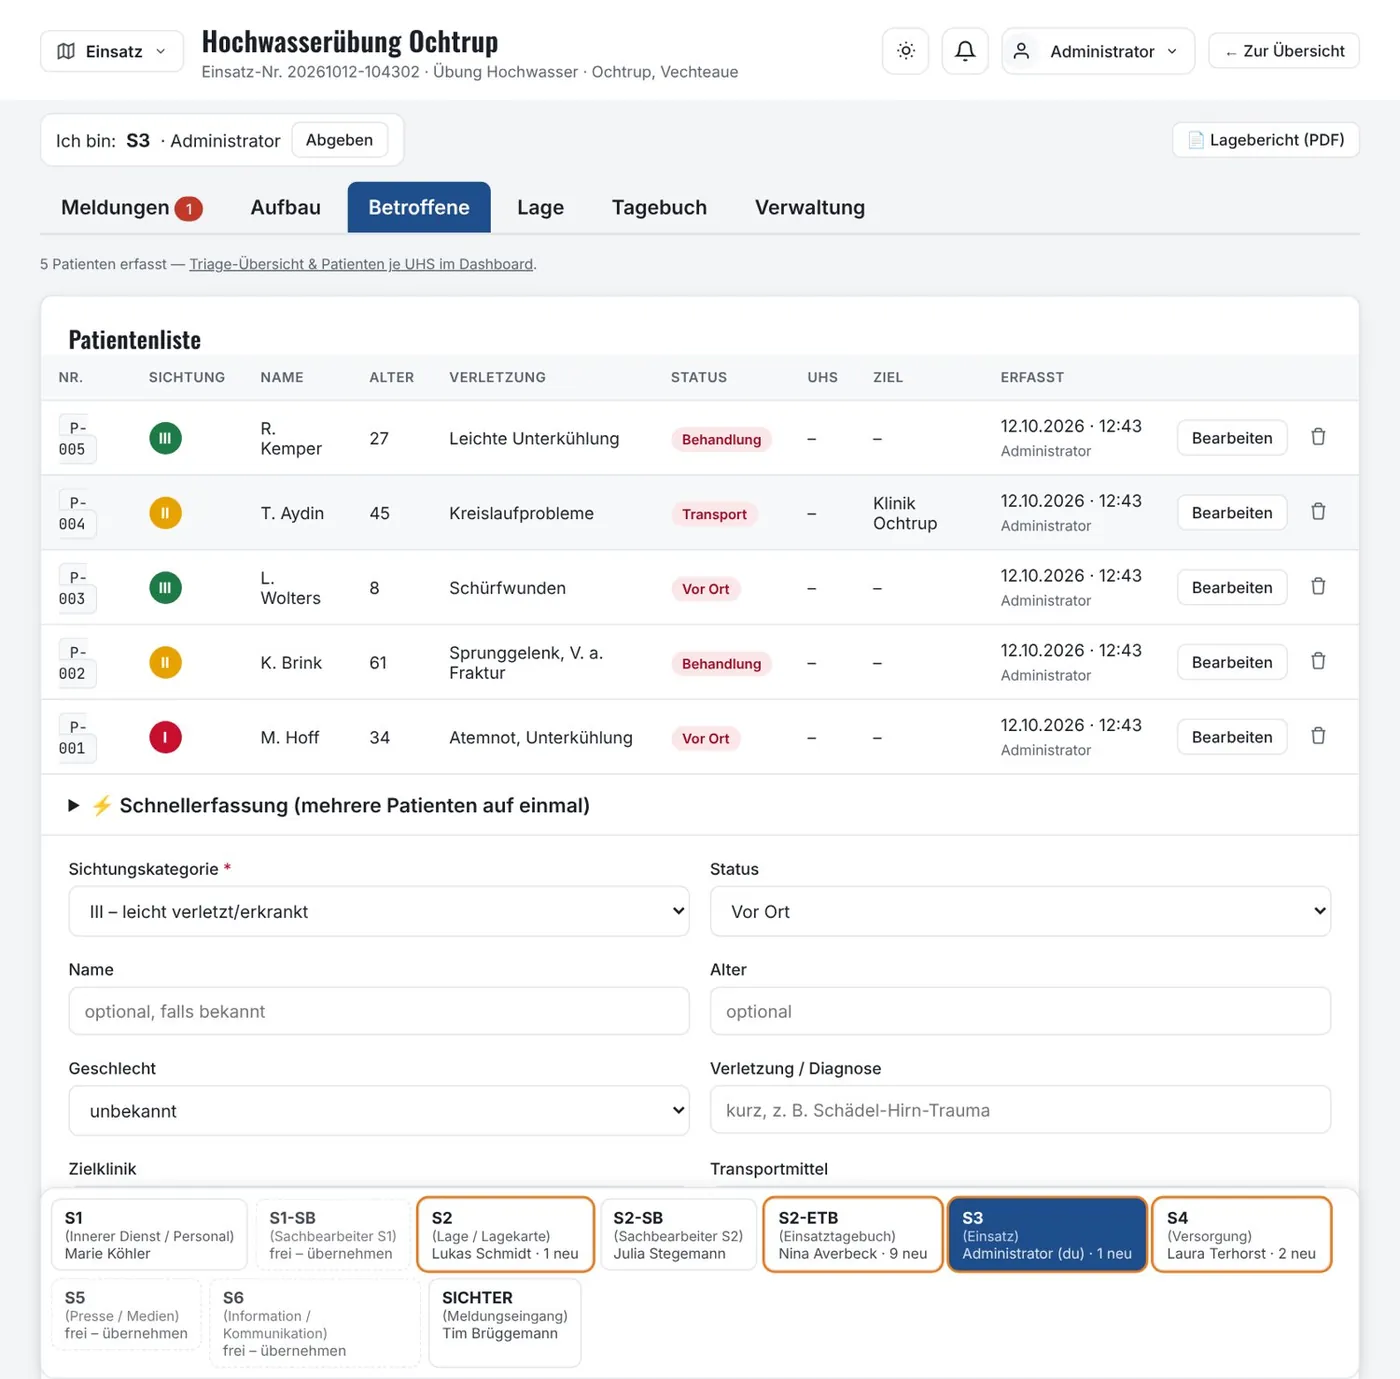Viewport: 1400px width, 1379px height.
Task: Select the SICHTER Meldungseingang role card
Action: click(505, 1323)
